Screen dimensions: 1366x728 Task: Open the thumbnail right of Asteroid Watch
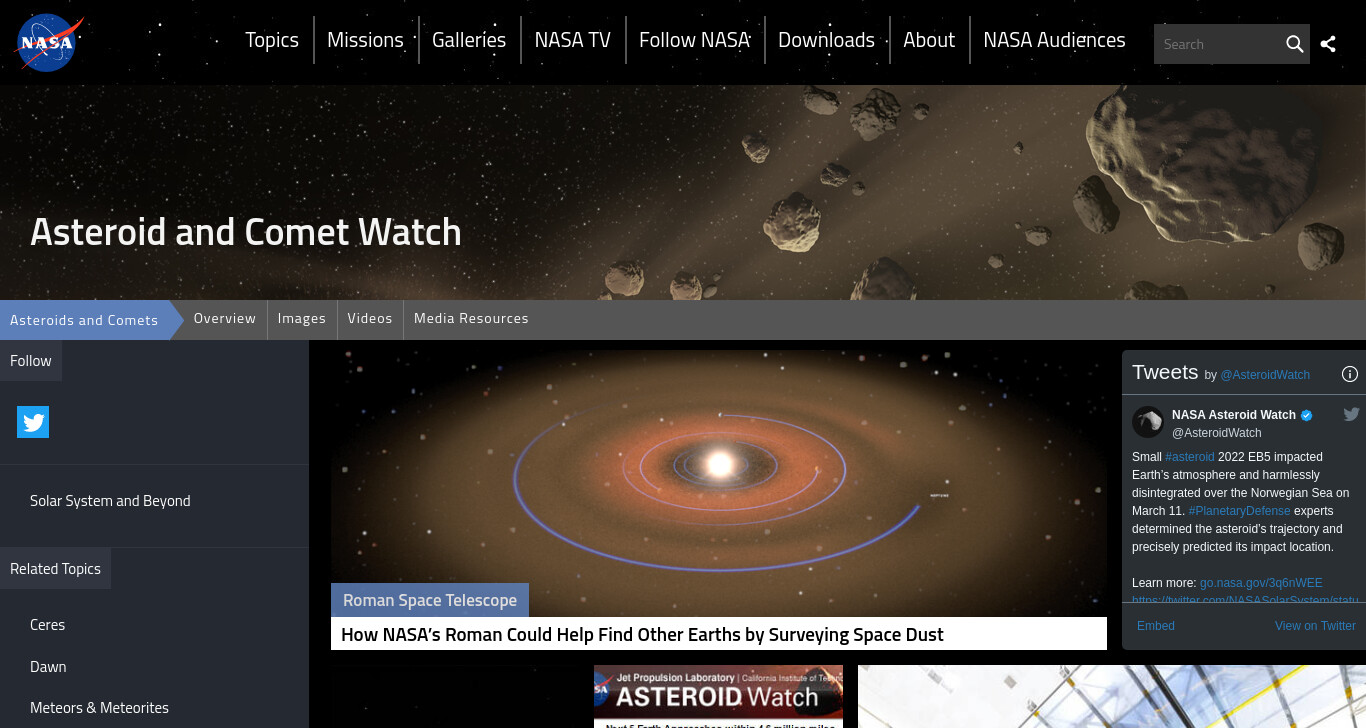point(1112,696)
